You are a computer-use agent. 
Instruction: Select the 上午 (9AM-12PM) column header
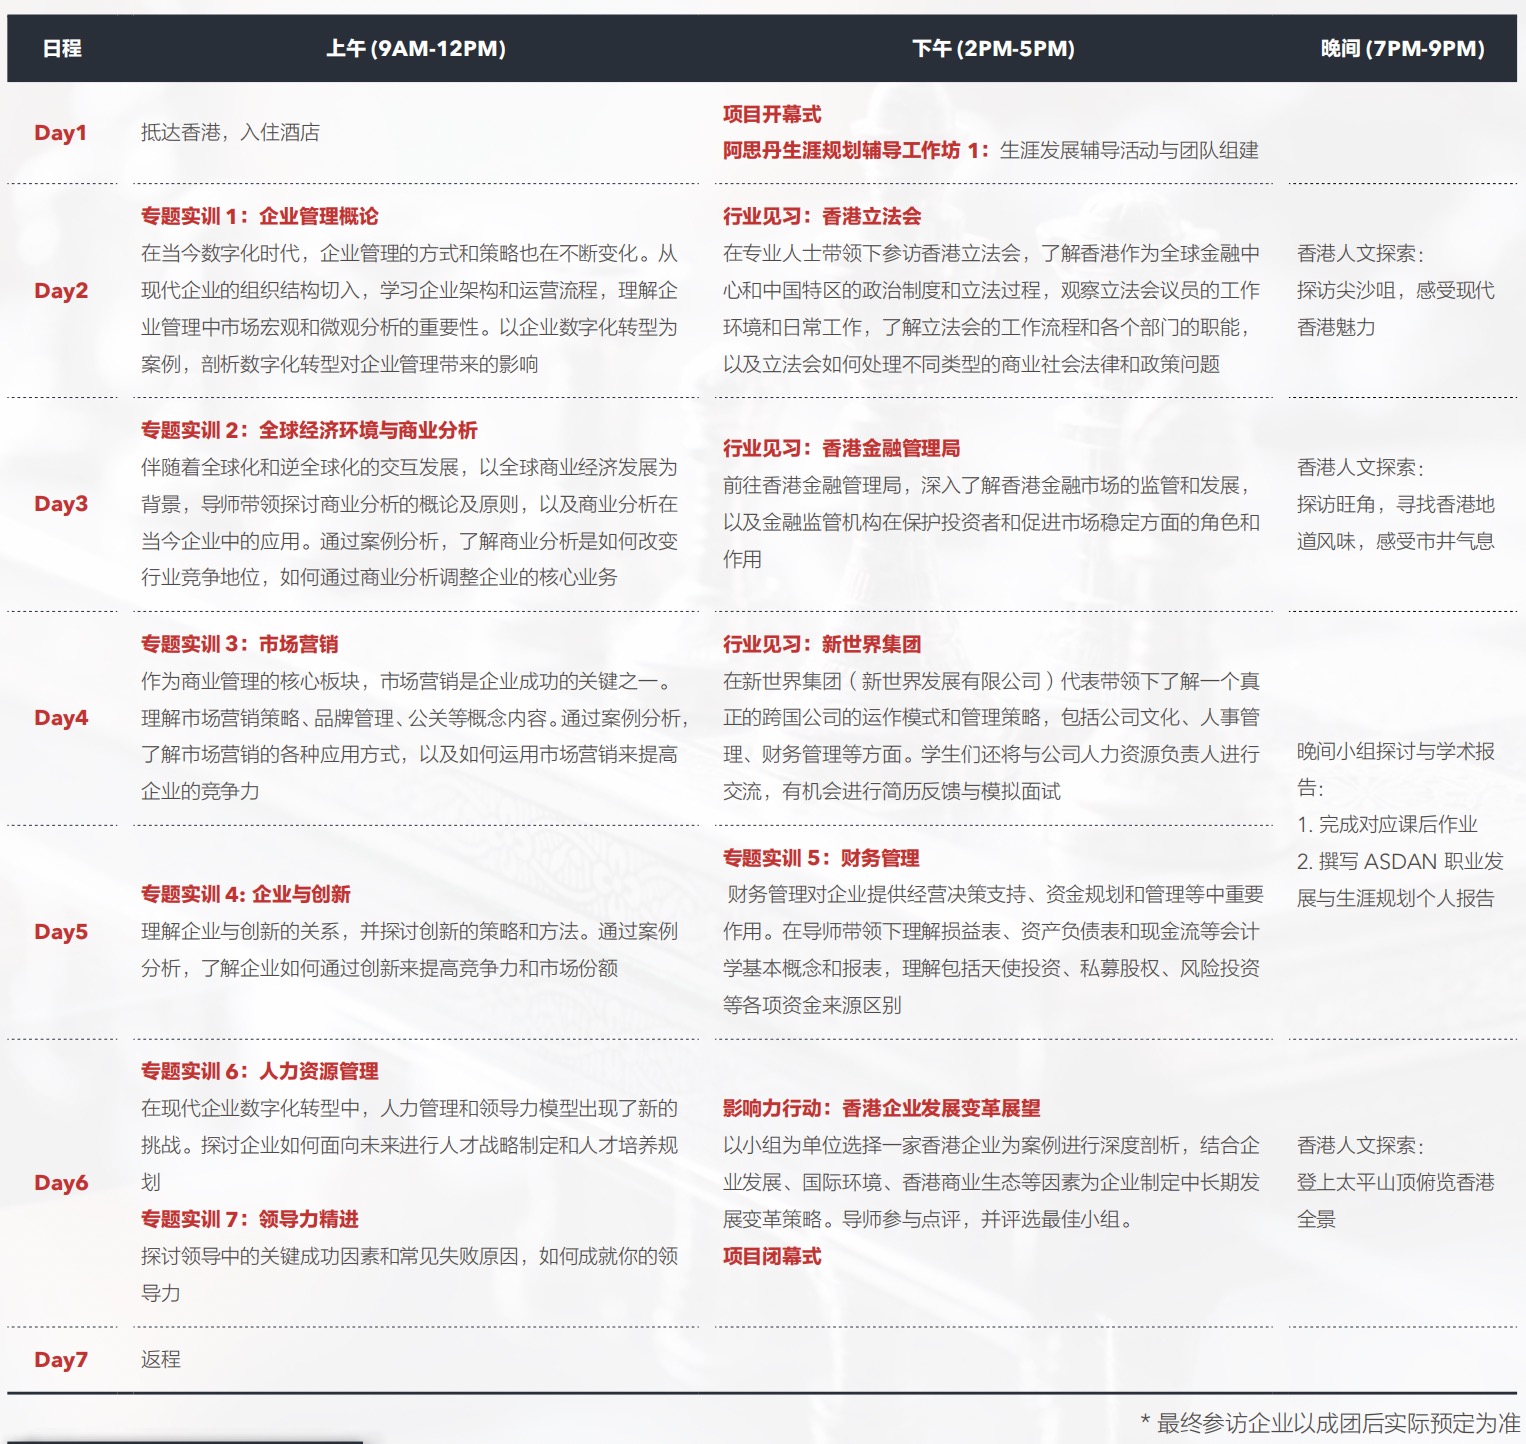pyautogui.click(x=415, y=48)
